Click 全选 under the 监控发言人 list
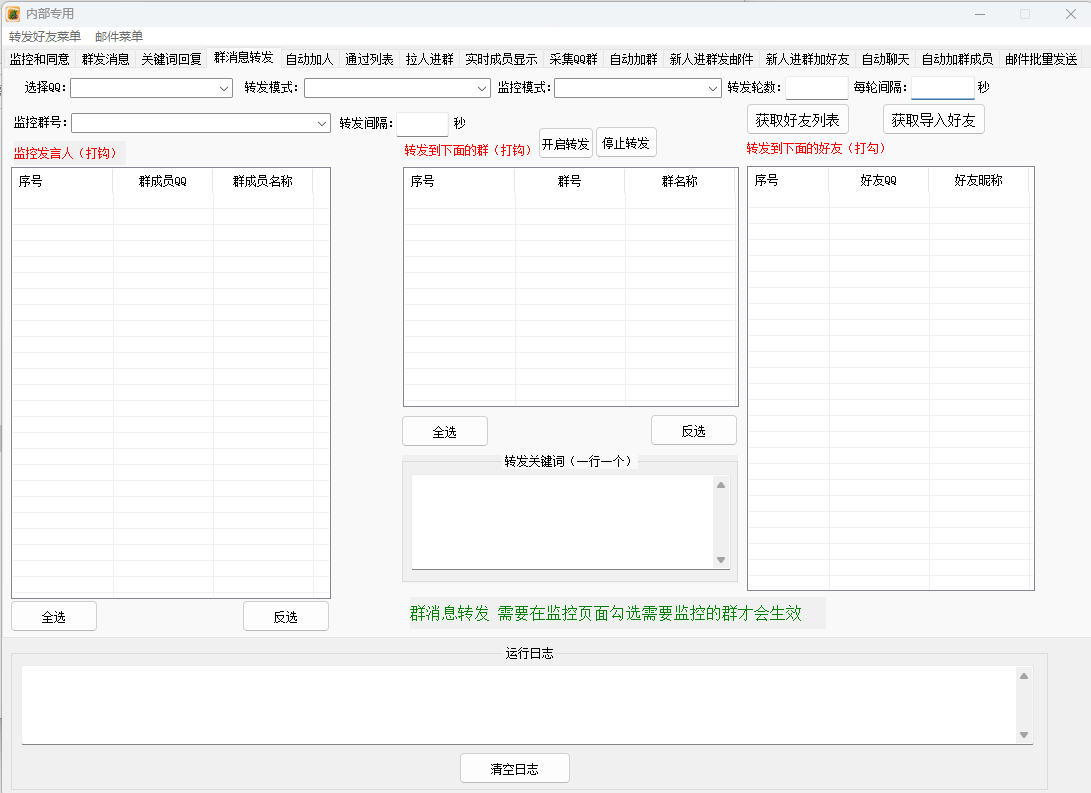Viewport: 1091px width, 793px height. (54, 617)
